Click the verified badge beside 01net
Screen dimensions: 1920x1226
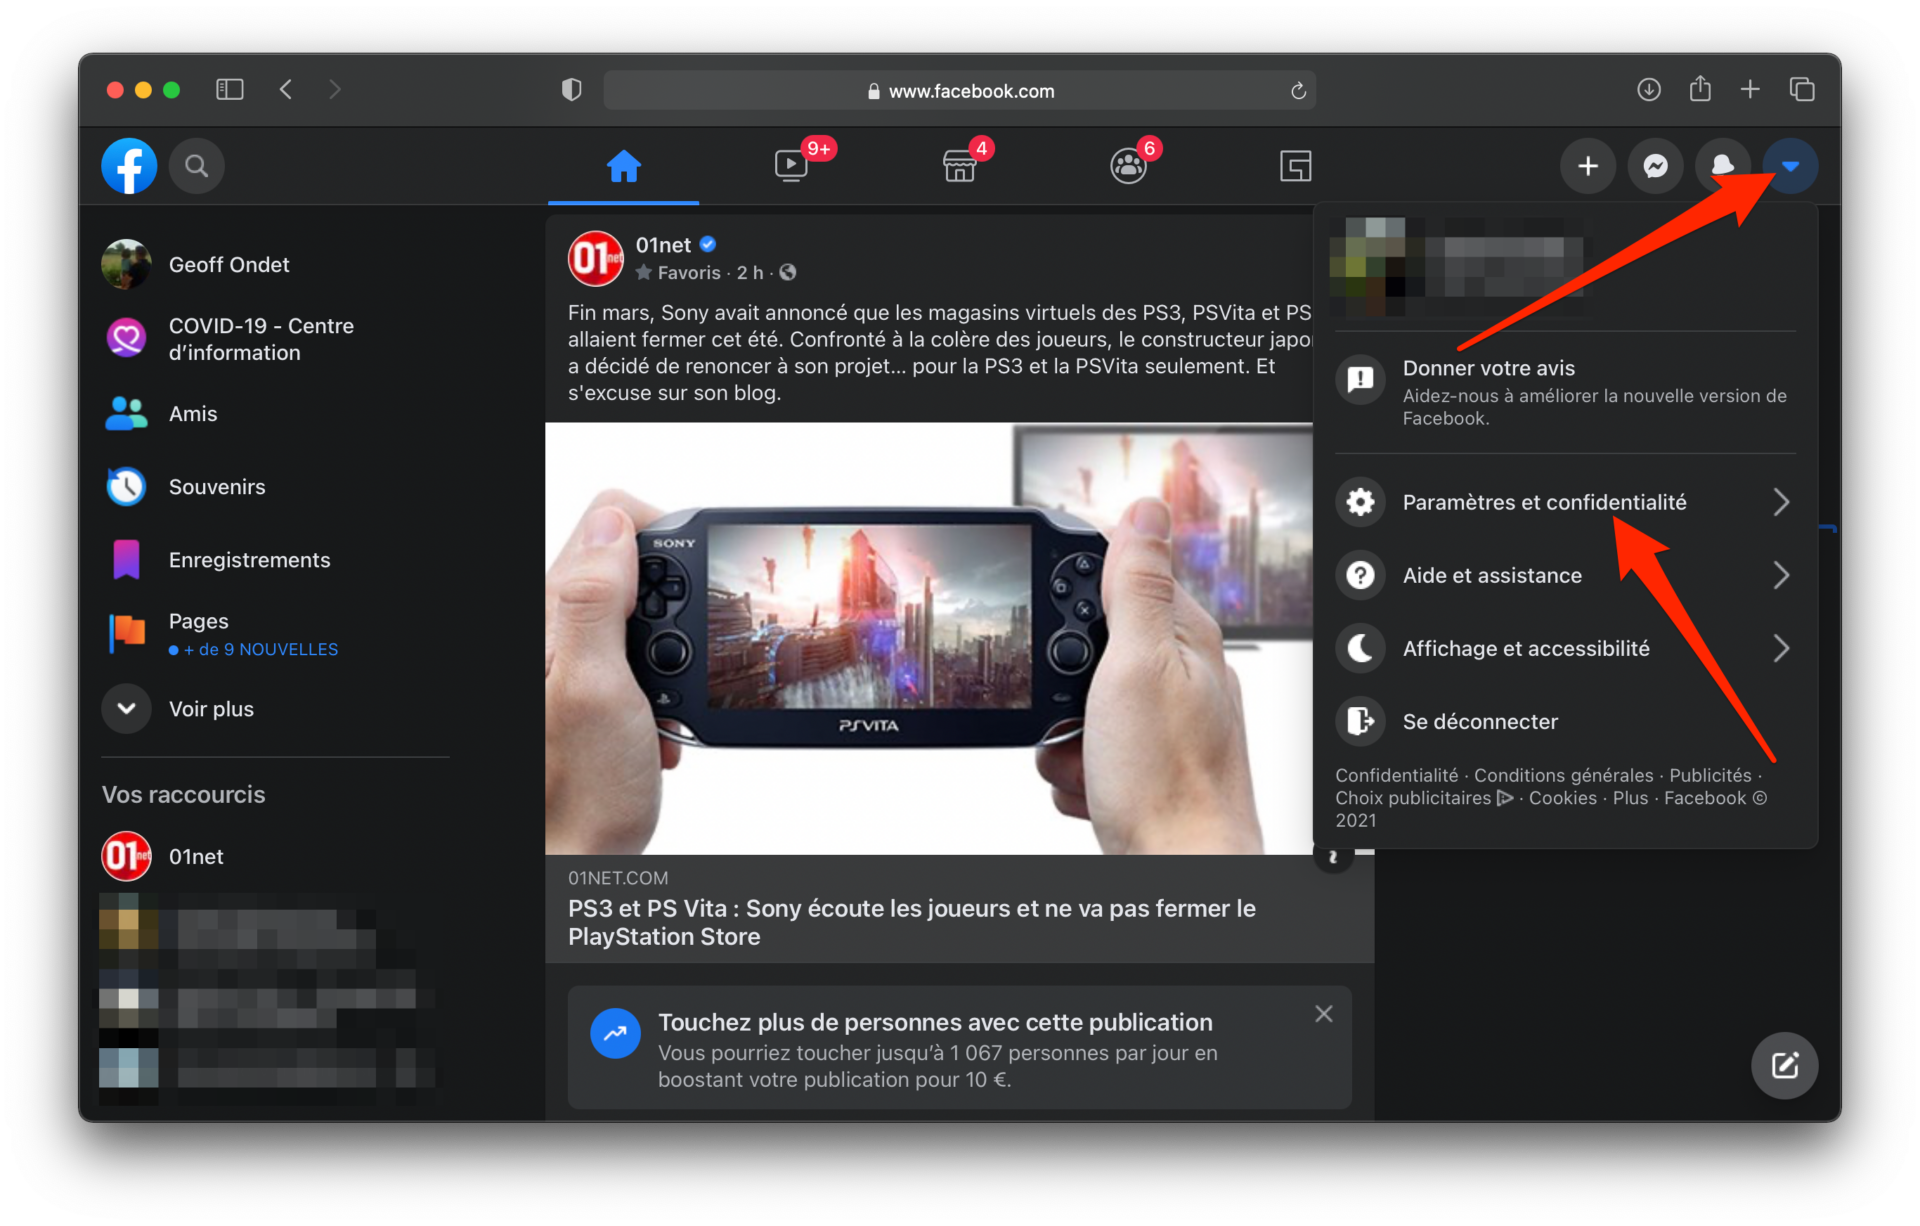[x=708, y=244]
